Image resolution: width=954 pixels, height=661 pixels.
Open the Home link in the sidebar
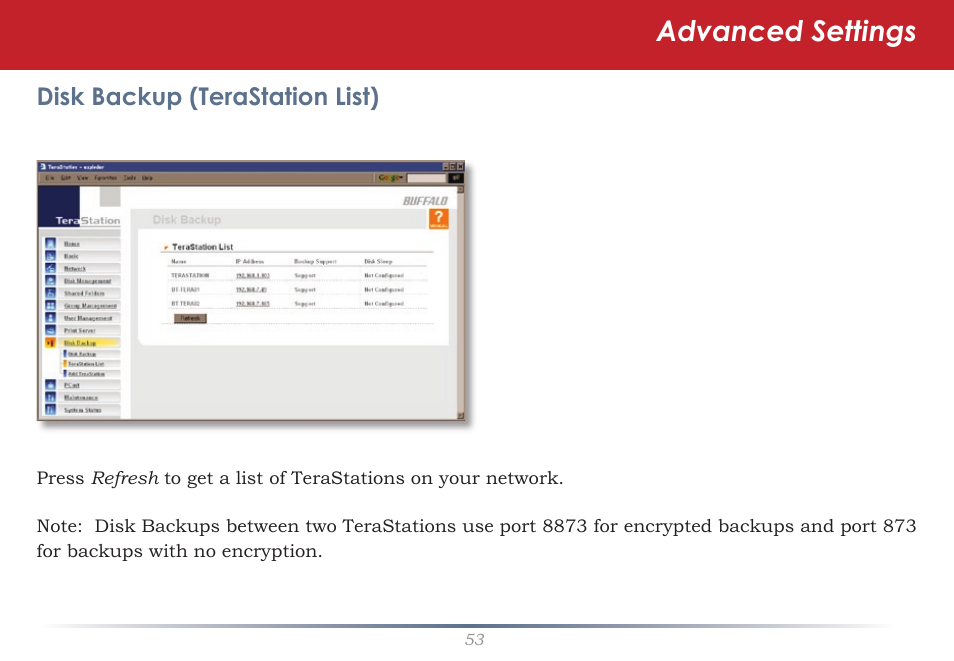72,244
